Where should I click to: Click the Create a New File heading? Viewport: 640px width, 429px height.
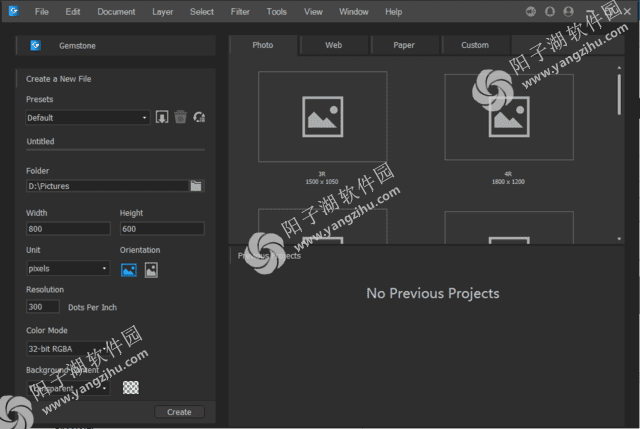(x=59, y=79)
